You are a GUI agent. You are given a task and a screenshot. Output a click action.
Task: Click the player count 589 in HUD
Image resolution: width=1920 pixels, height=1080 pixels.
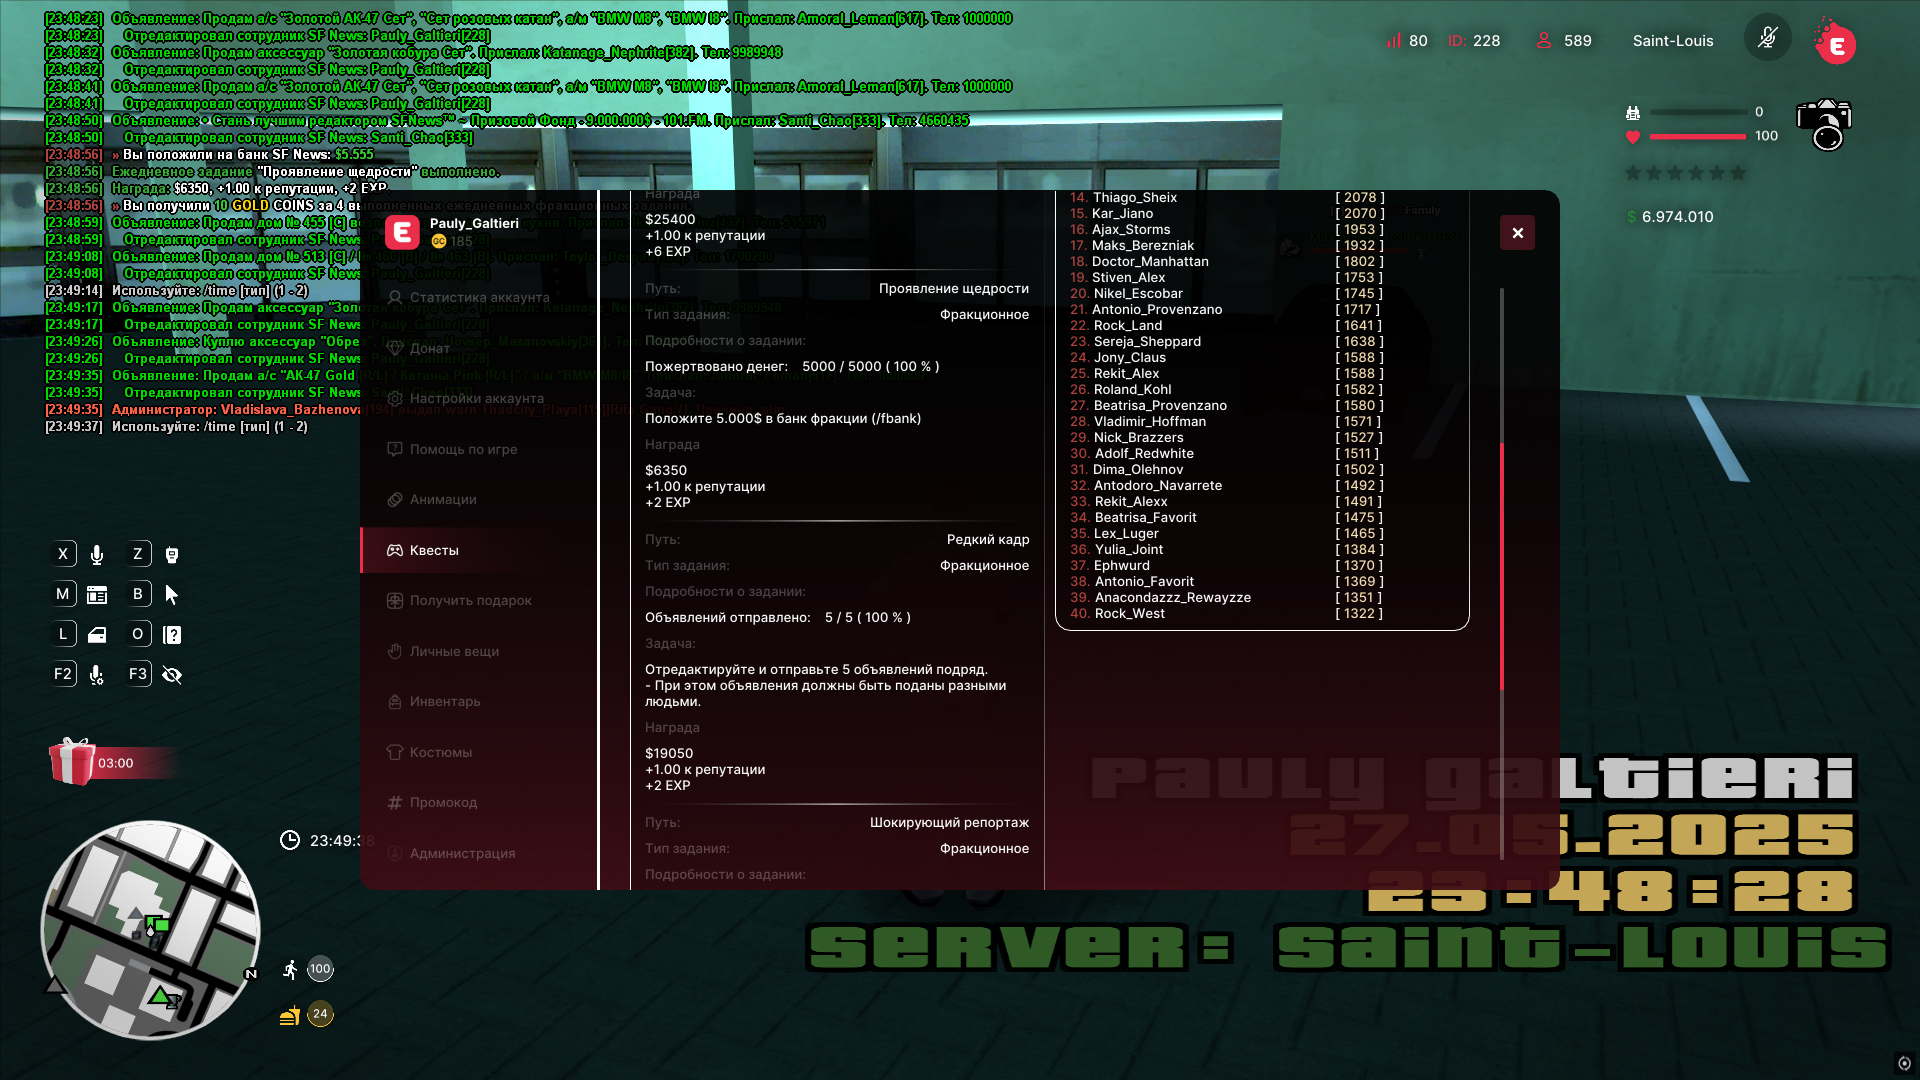point(1564,40)
